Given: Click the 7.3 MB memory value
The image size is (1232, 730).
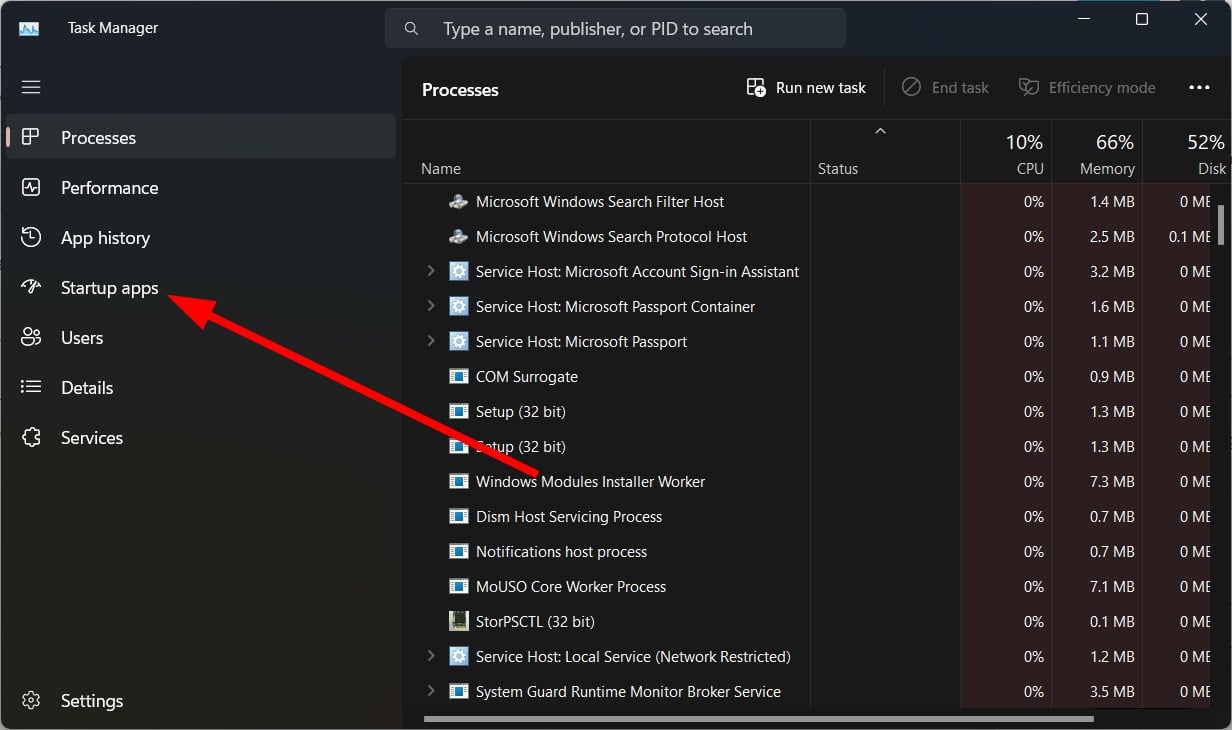Looking at the screenshot, I should [x=1111, y=482].
